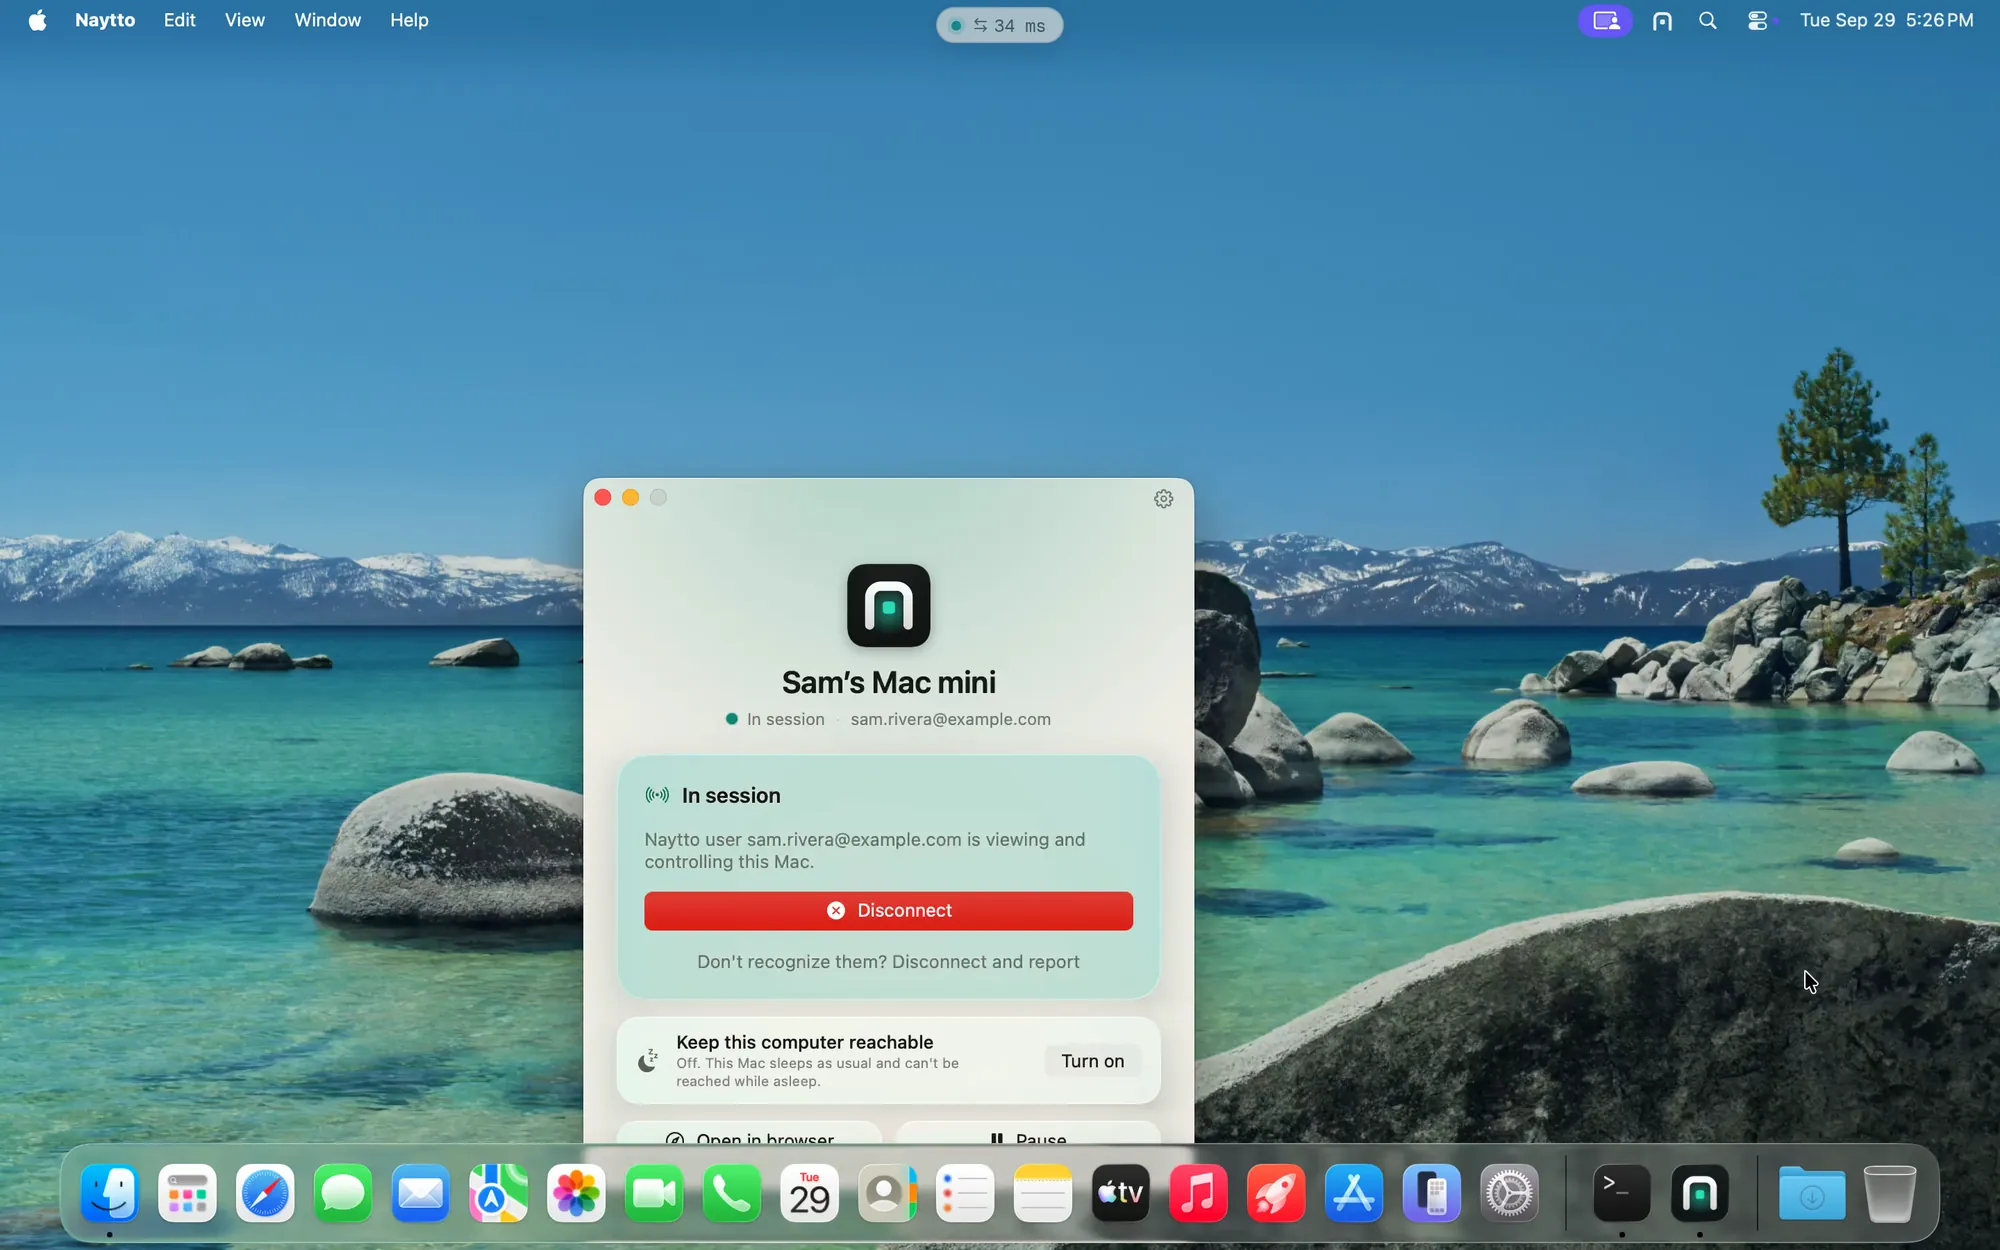Open Control Center in menu bar
2000x1250 pixels.
(1758, 21)
